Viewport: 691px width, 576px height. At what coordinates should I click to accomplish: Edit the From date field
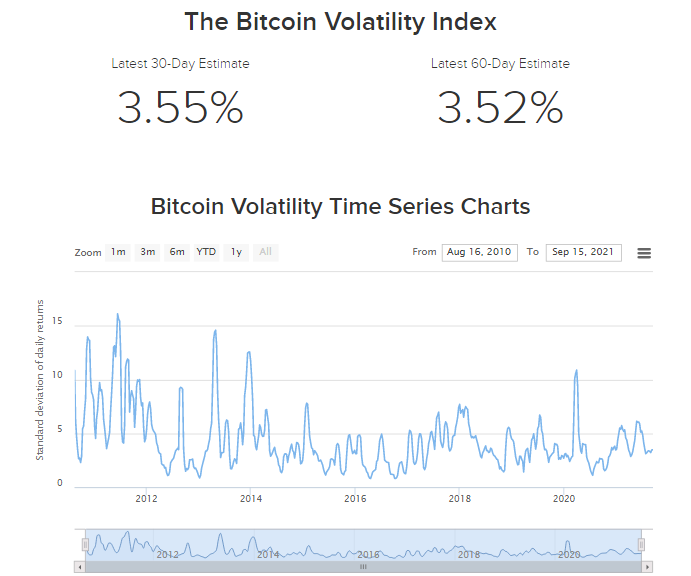click(x=479, y=252)
